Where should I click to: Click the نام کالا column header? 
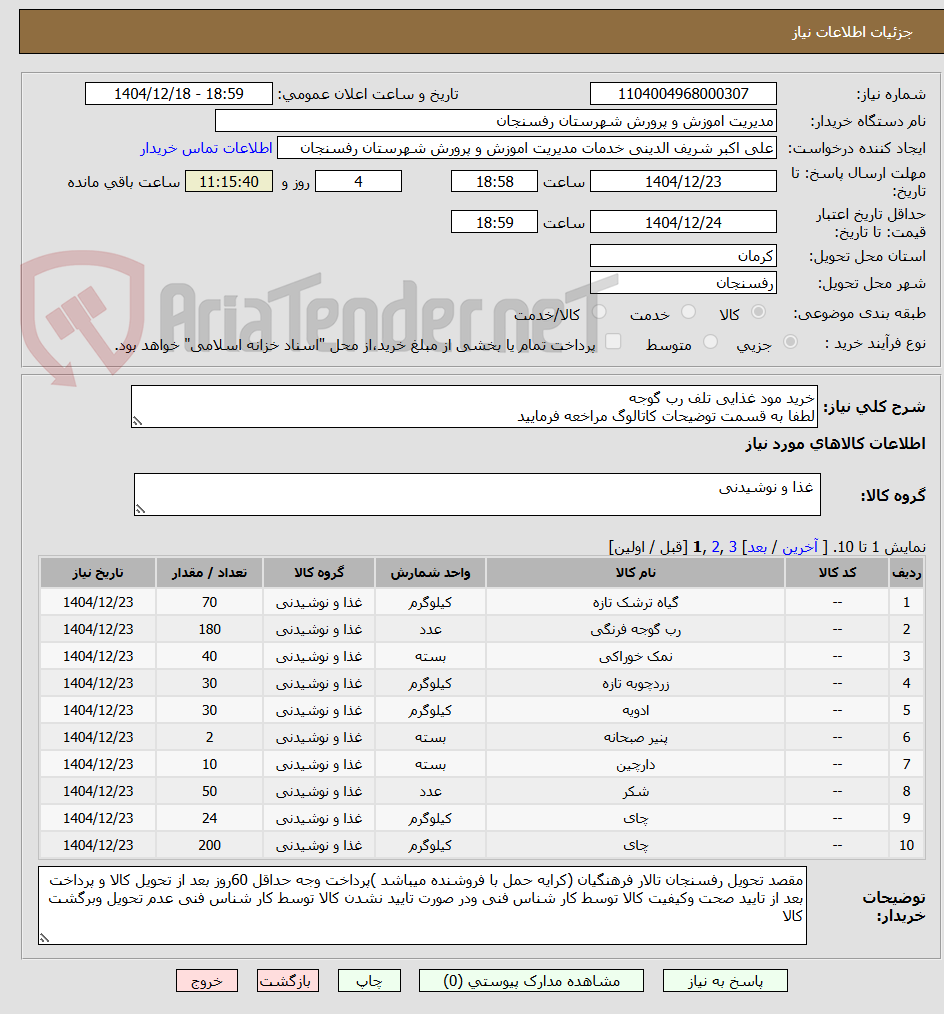(636, 572)
